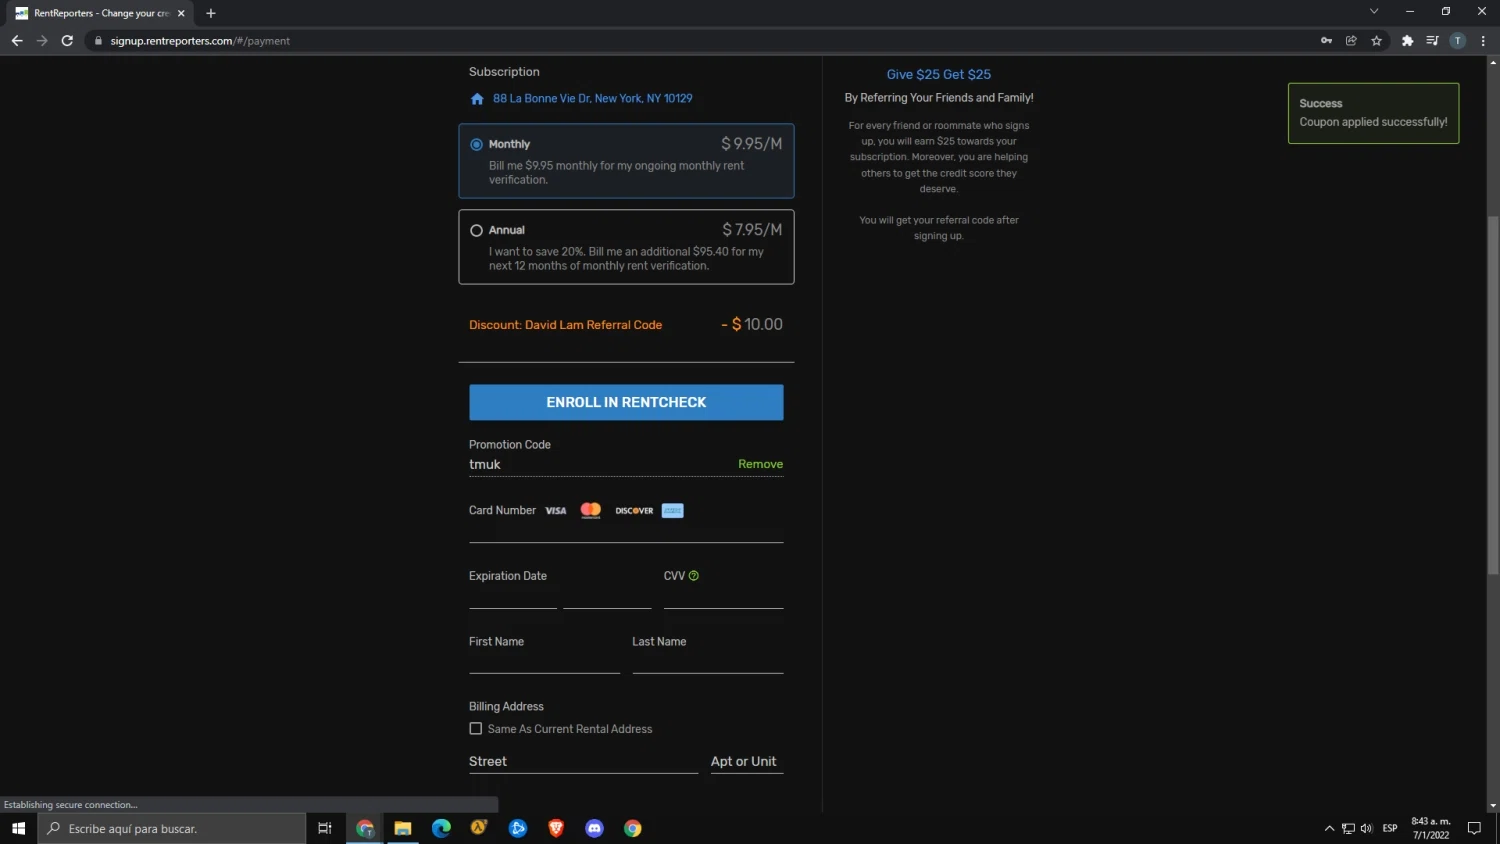This screenshot has height=844, width=1500.
Task: Go forward using the browser forward arrow
Action: pos(42,41)
